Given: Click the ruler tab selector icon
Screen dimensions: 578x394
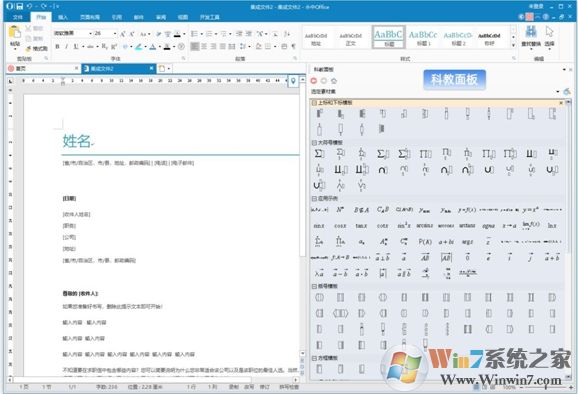Looking at the screenshot, I should [x=10, y=81].
